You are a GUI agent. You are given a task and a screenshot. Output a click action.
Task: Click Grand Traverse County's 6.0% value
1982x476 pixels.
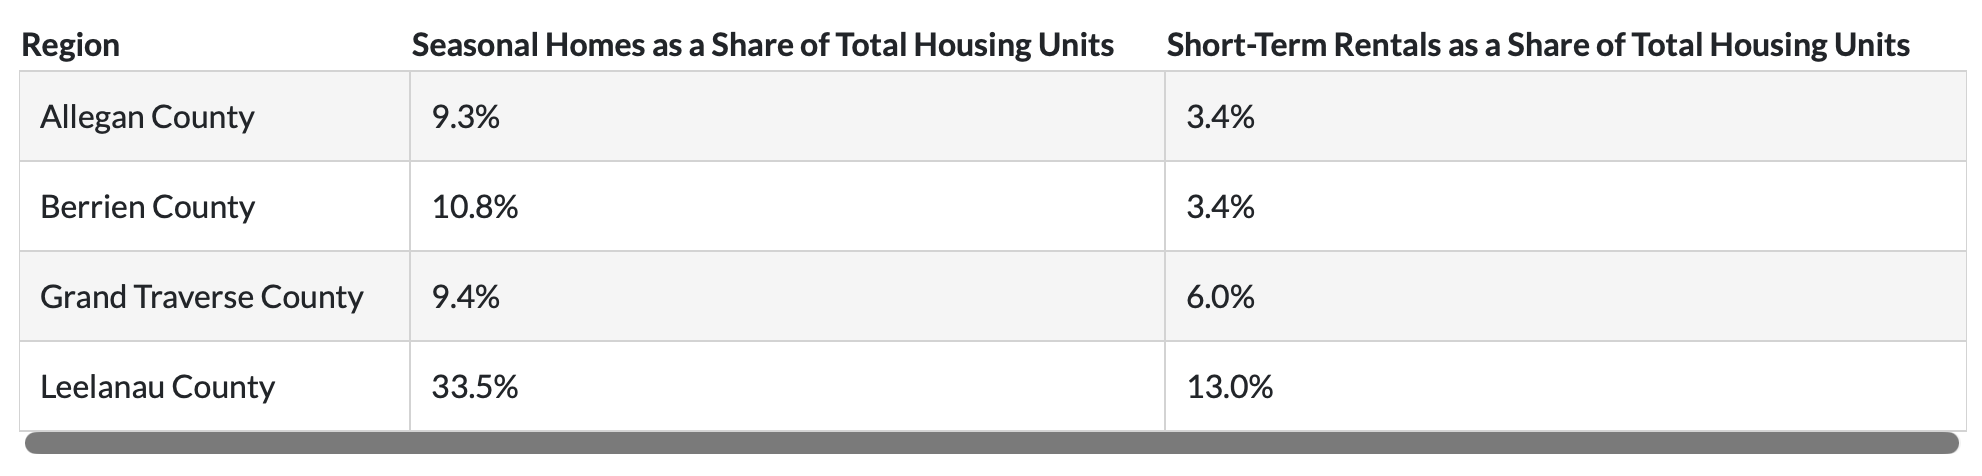click(1220, 297)
